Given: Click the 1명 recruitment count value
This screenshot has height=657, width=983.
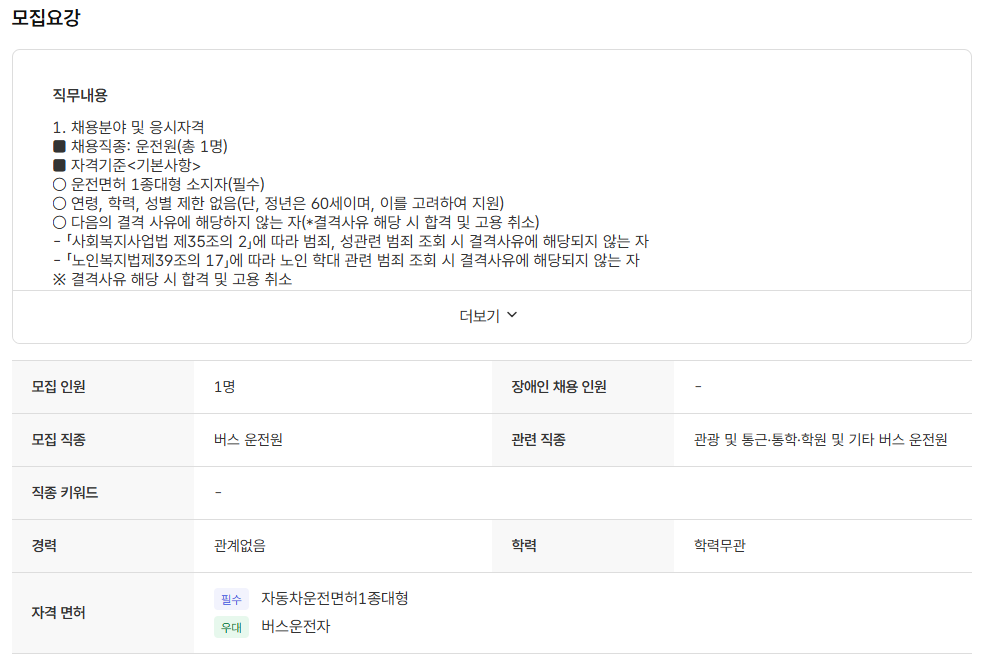Looking at the screenshot, I should (224, 387).
